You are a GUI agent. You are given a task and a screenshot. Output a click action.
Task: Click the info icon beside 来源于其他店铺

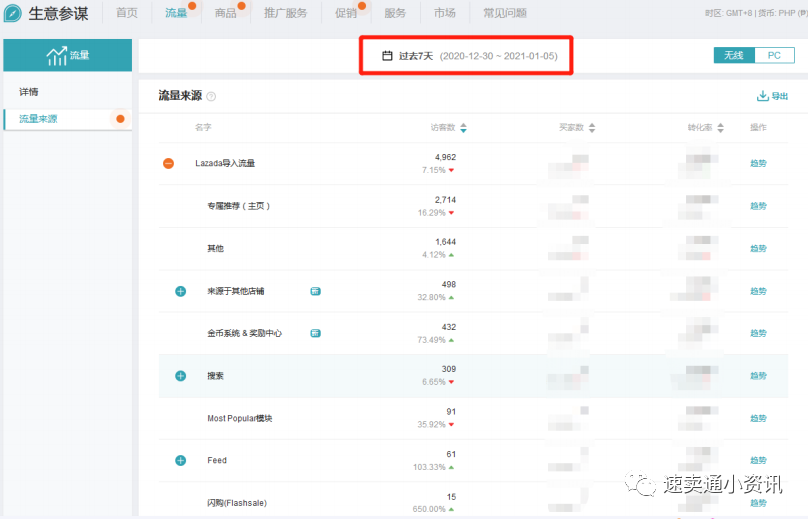pyautogui.click(x=315, y=291)
